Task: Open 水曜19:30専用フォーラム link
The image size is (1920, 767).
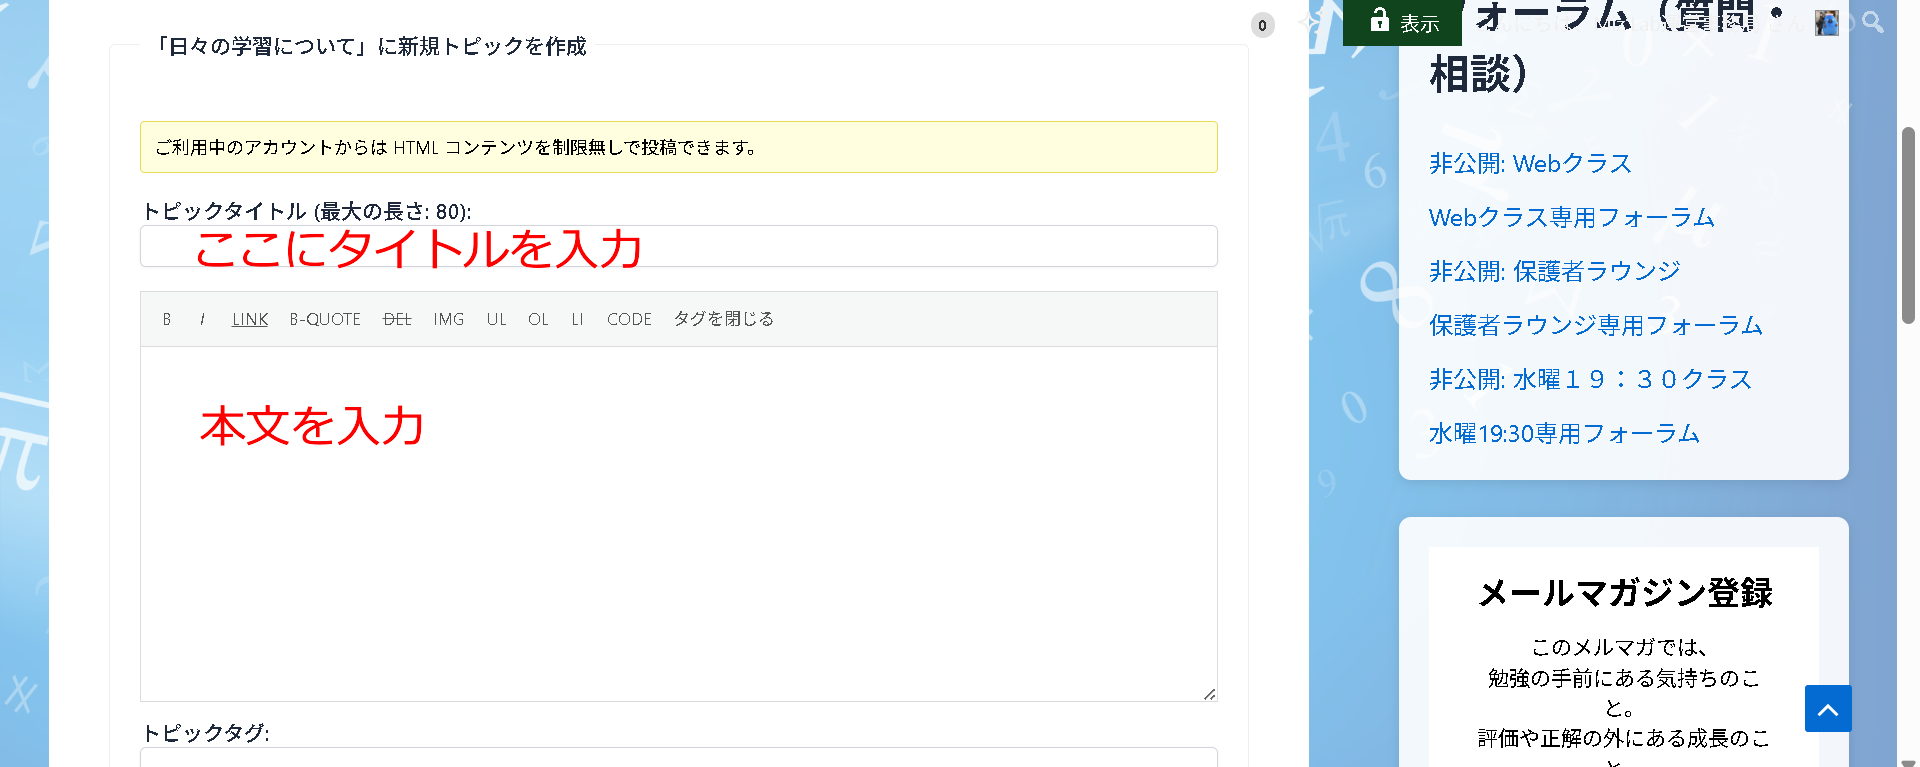Action: point(1565,433)
